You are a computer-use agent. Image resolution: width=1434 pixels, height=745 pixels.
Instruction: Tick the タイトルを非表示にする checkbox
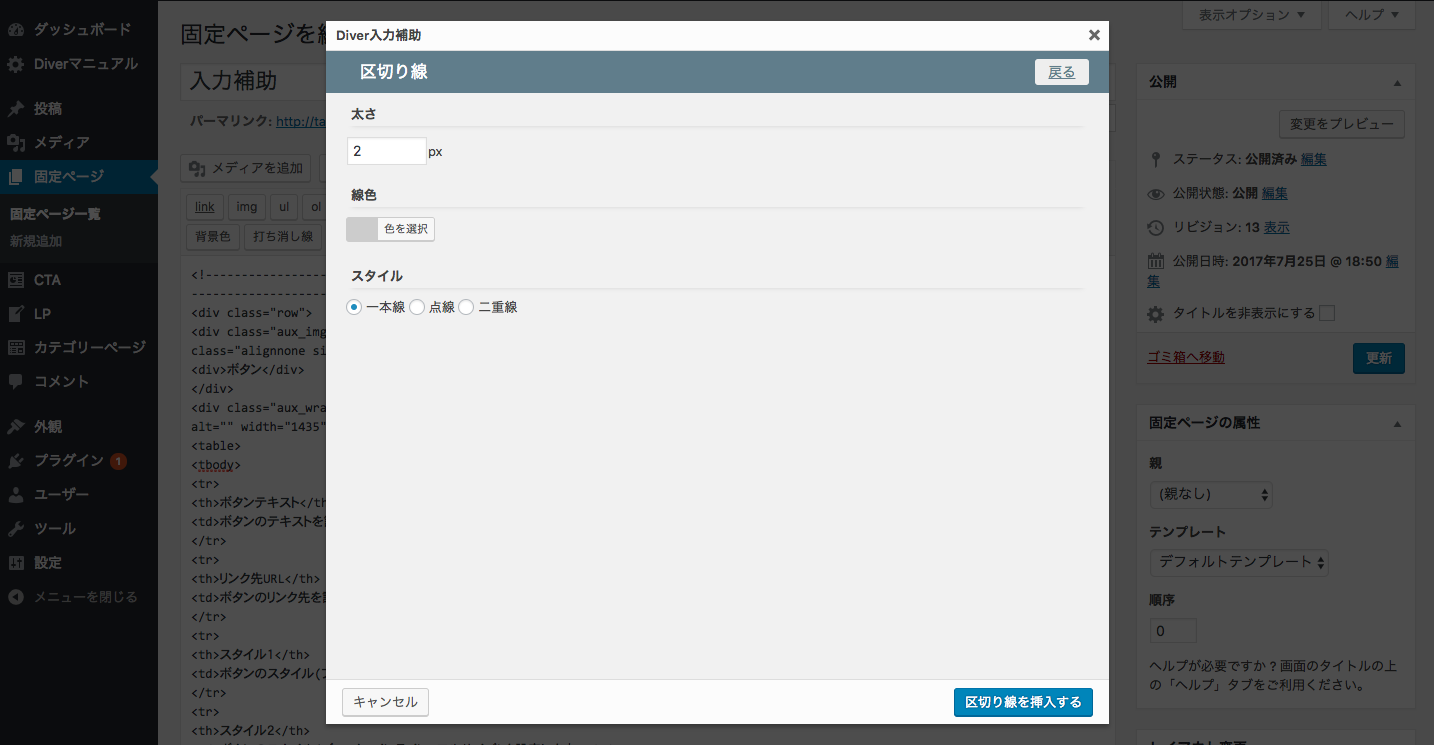tap(1327, 313)
